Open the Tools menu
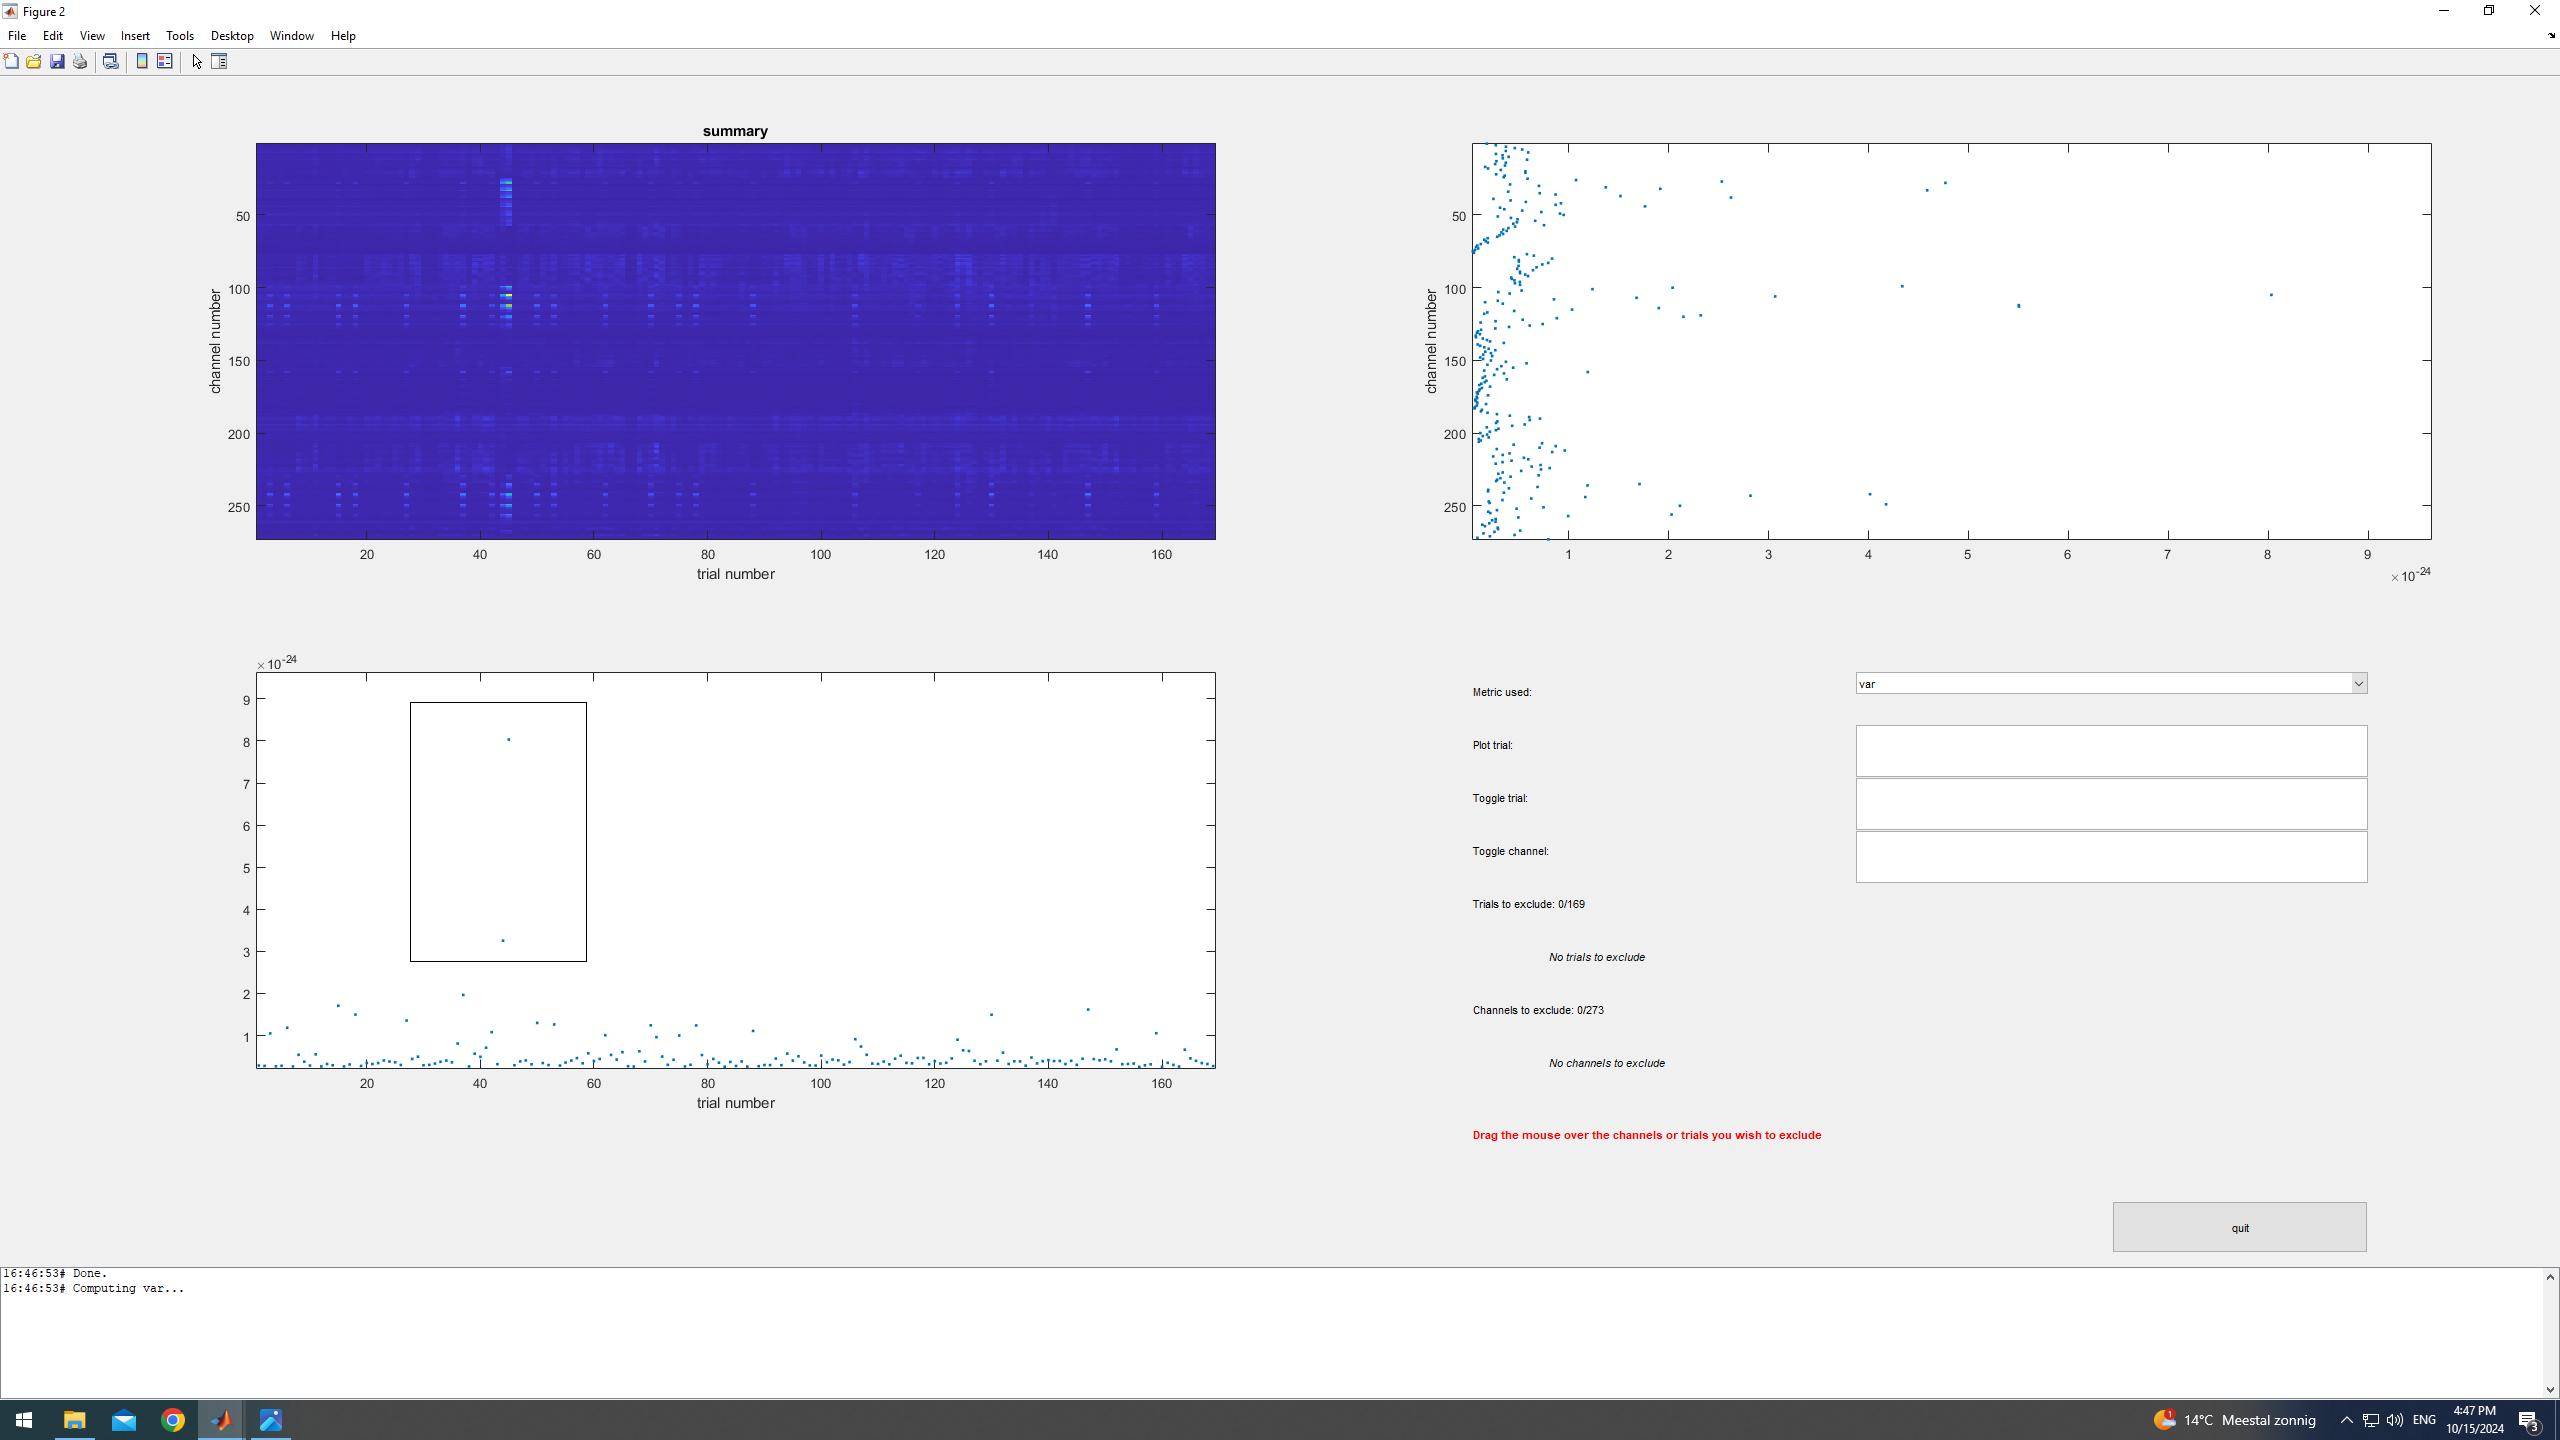2560x1440 pixels. (x=180, y=36)
